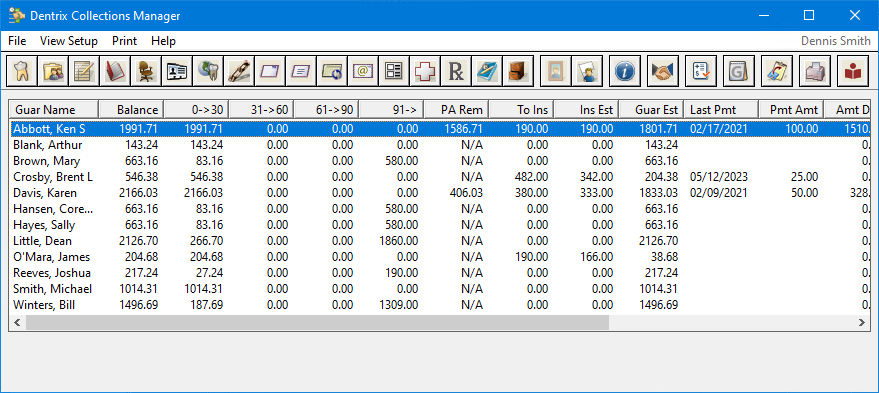The image size is (879, 393).
Task: Click the patient picture portrait icon
Action: pos(556,71)
